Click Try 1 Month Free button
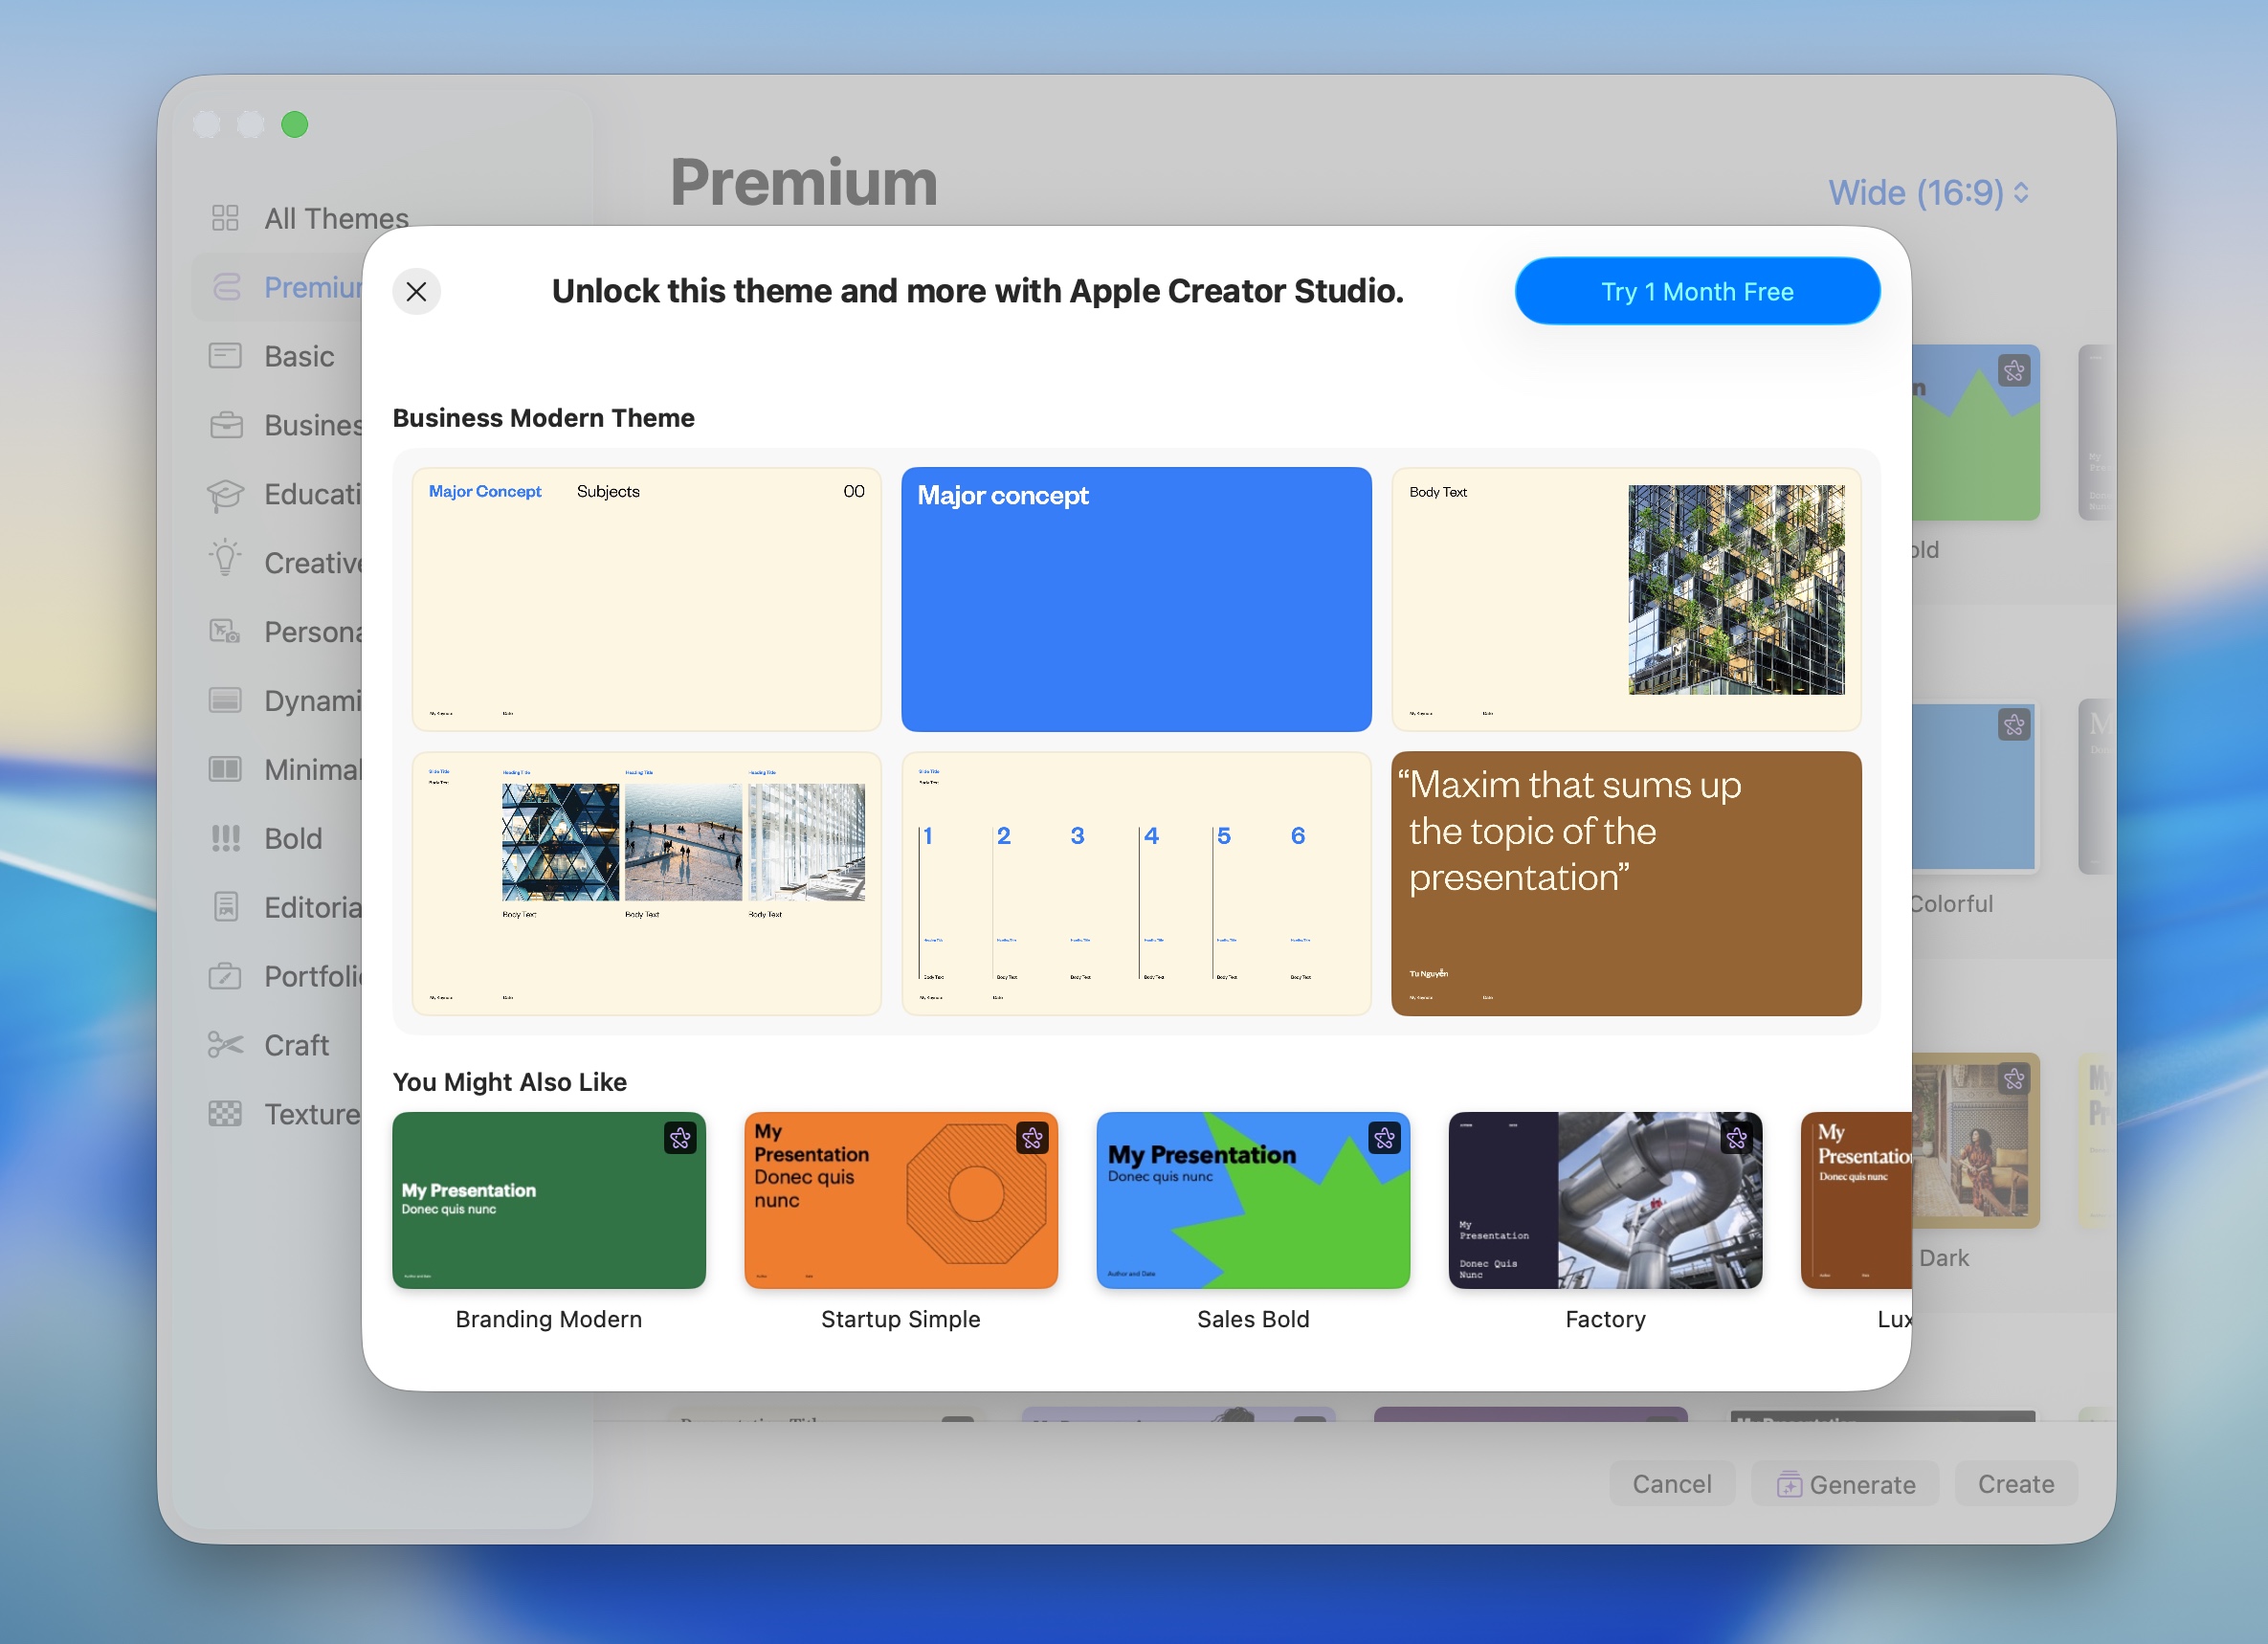The height and width of the screenshot is (1644, 2268). click(x=1696, y=291)
